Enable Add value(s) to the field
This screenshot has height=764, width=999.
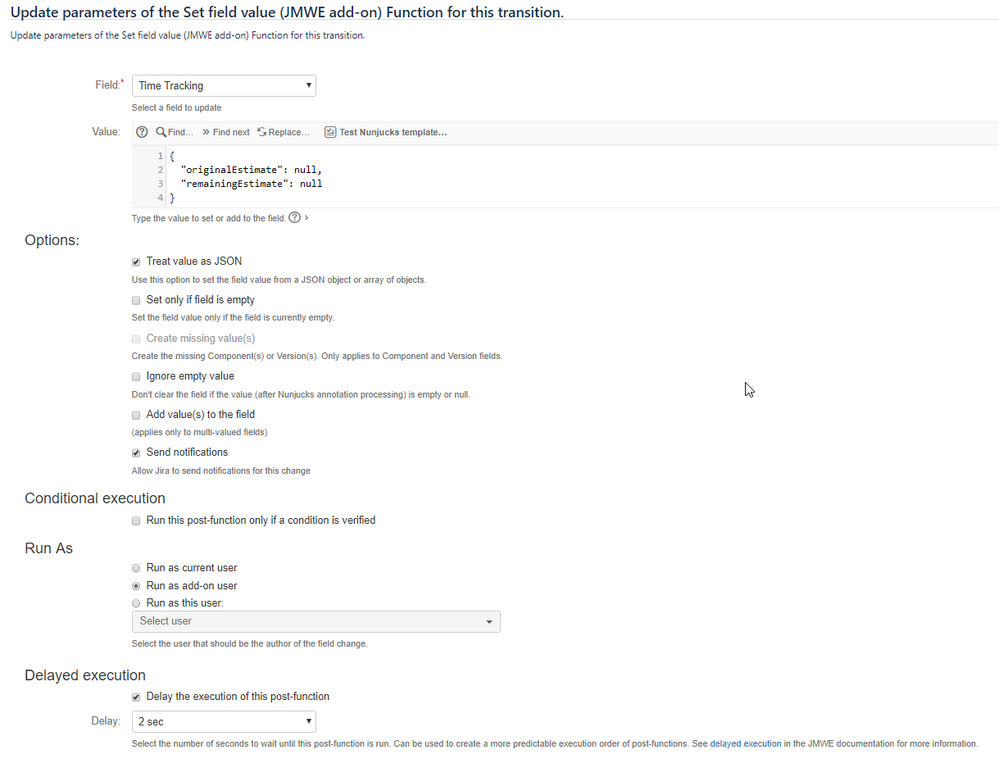tap(136, 415)
